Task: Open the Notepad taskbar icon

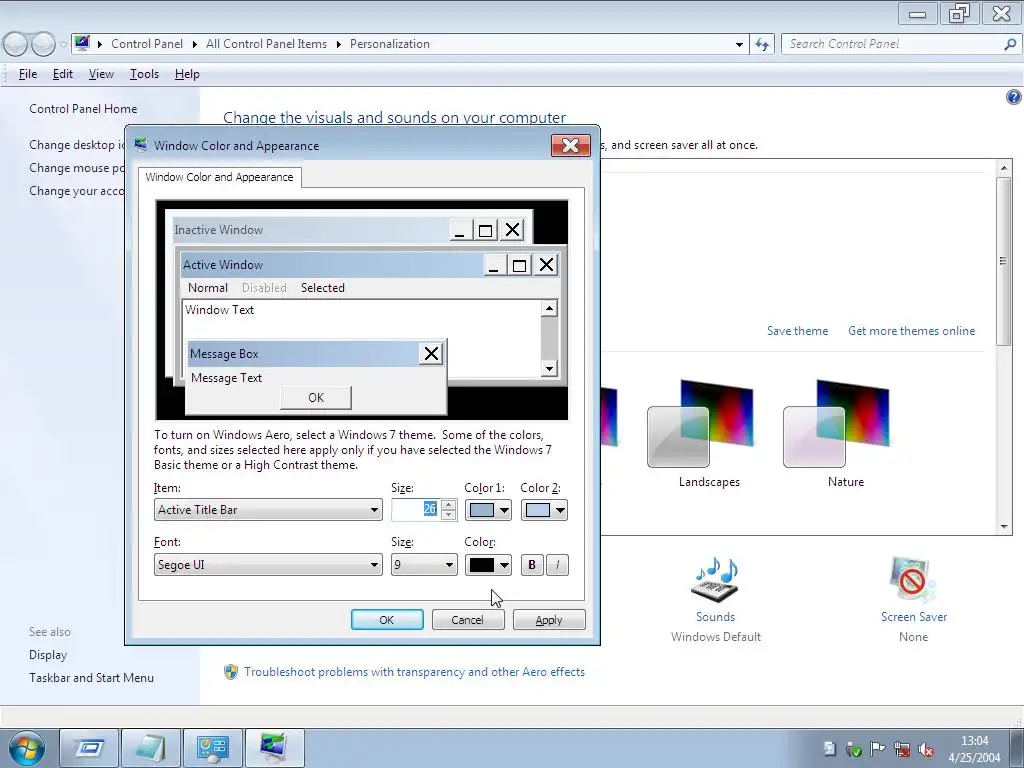Action: point(150,748)
